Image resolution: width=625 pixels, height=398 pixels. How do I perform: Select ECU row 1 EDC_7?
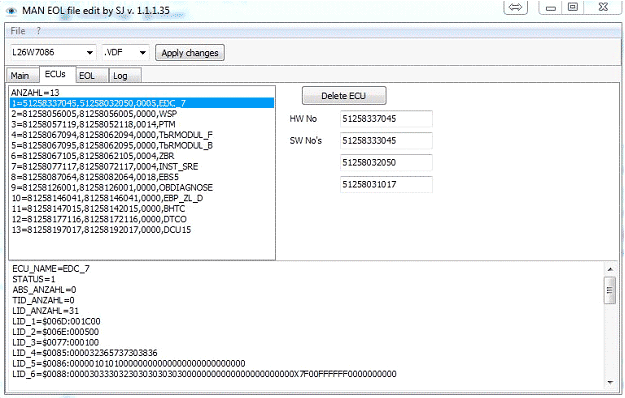[x=142, y=103]
